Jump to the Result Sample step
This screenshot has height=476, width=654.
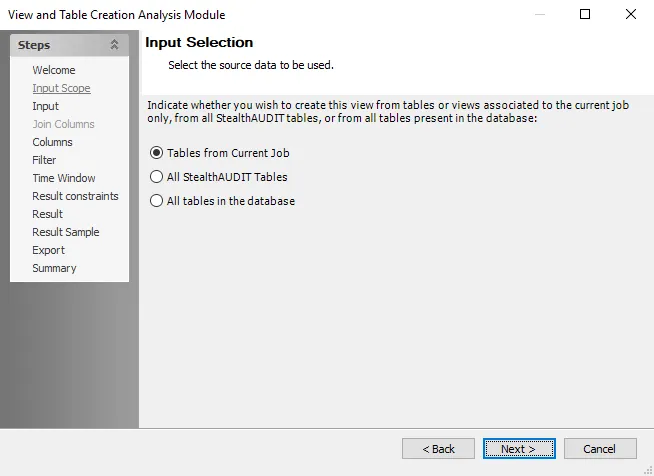point(66,232)
